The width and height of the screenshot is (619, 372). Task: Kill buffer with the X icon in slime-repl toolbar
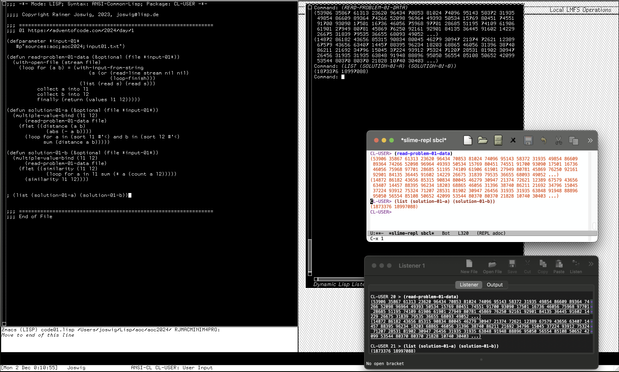pyautogui.click(x=513, y=140)
